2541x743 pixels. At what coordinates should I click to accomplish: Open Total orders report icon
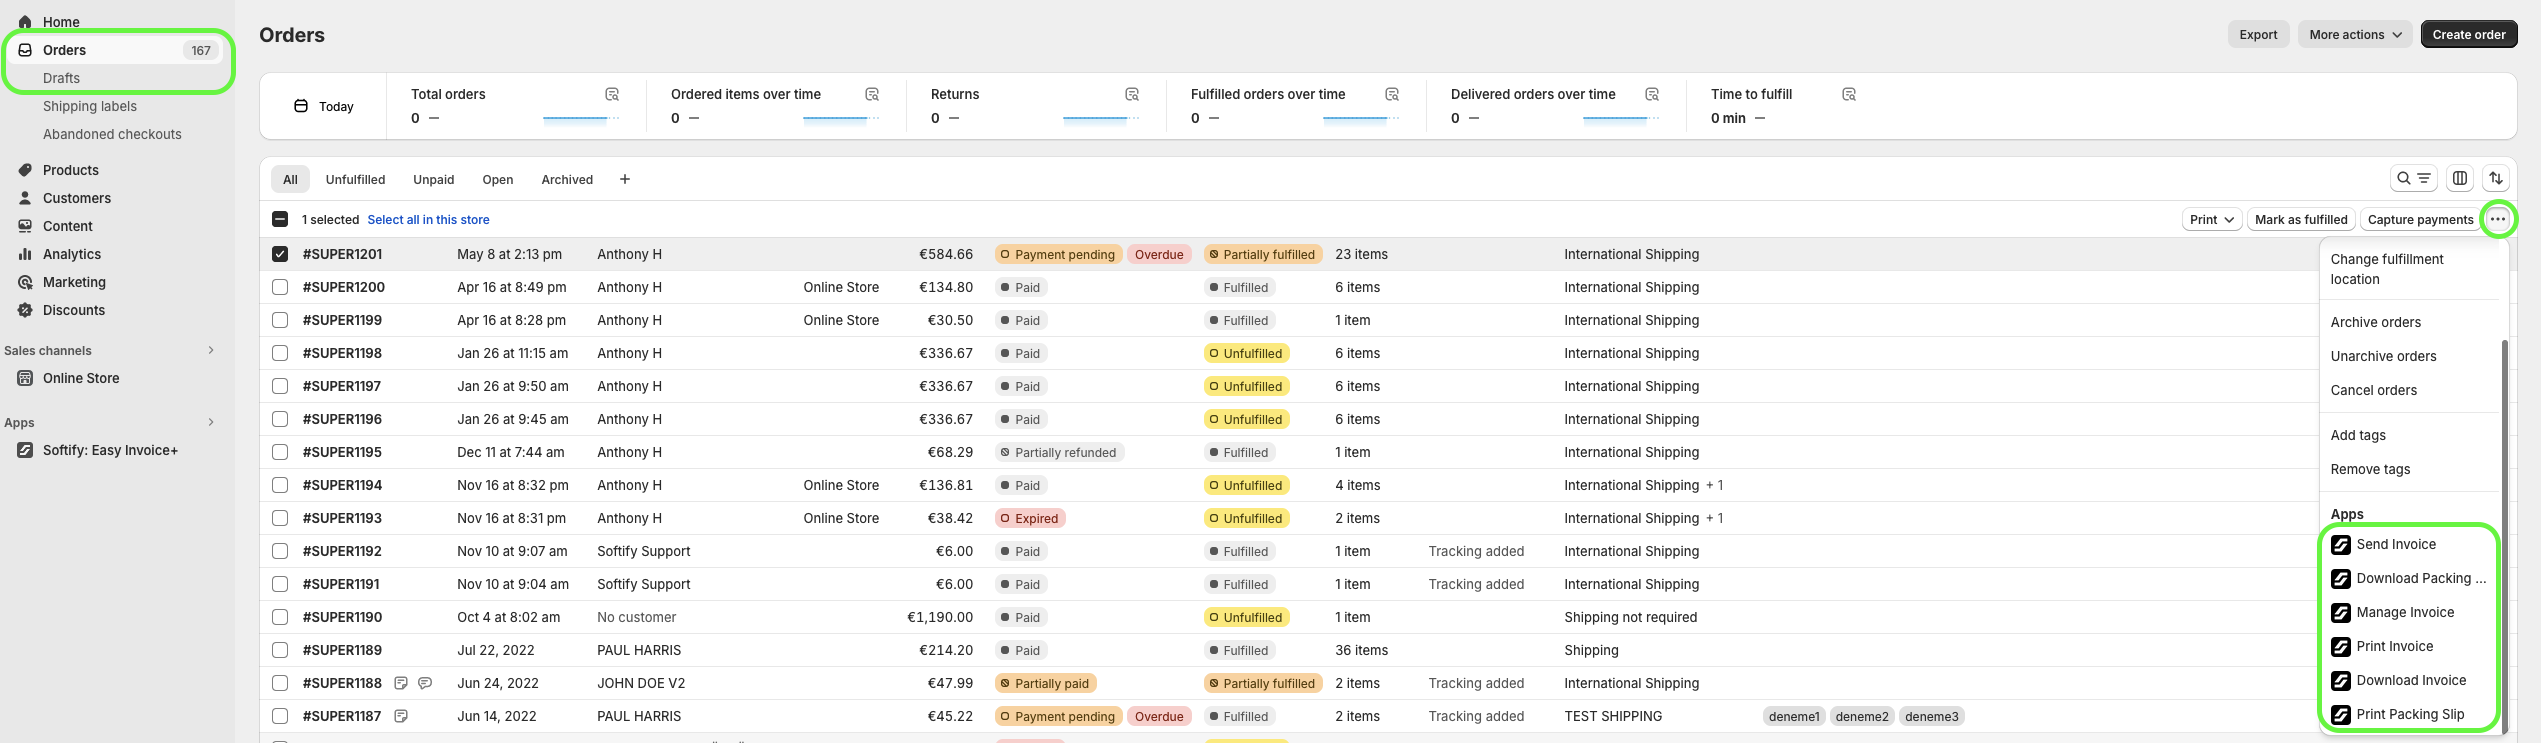(612, 95)
